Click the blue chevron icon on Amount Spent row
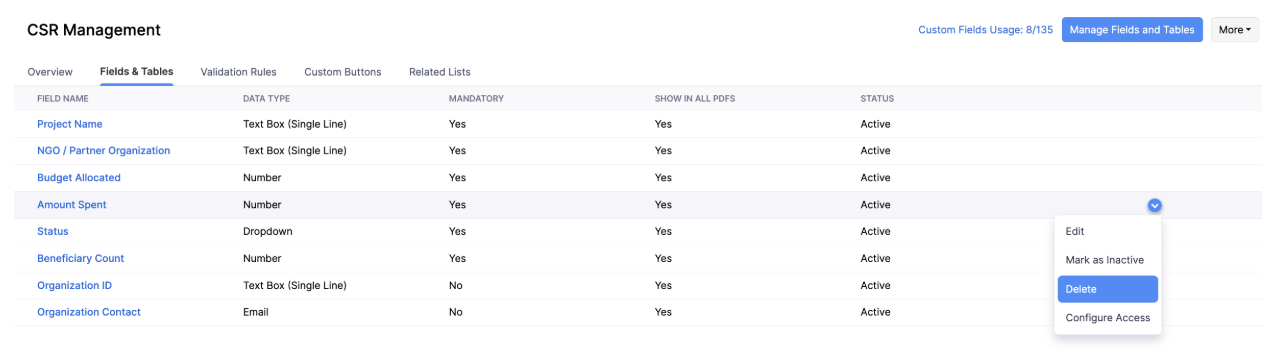Image resolution: width=1280 pixels, height=362 pixels. pyautogui.click(x=1155, y=205)
